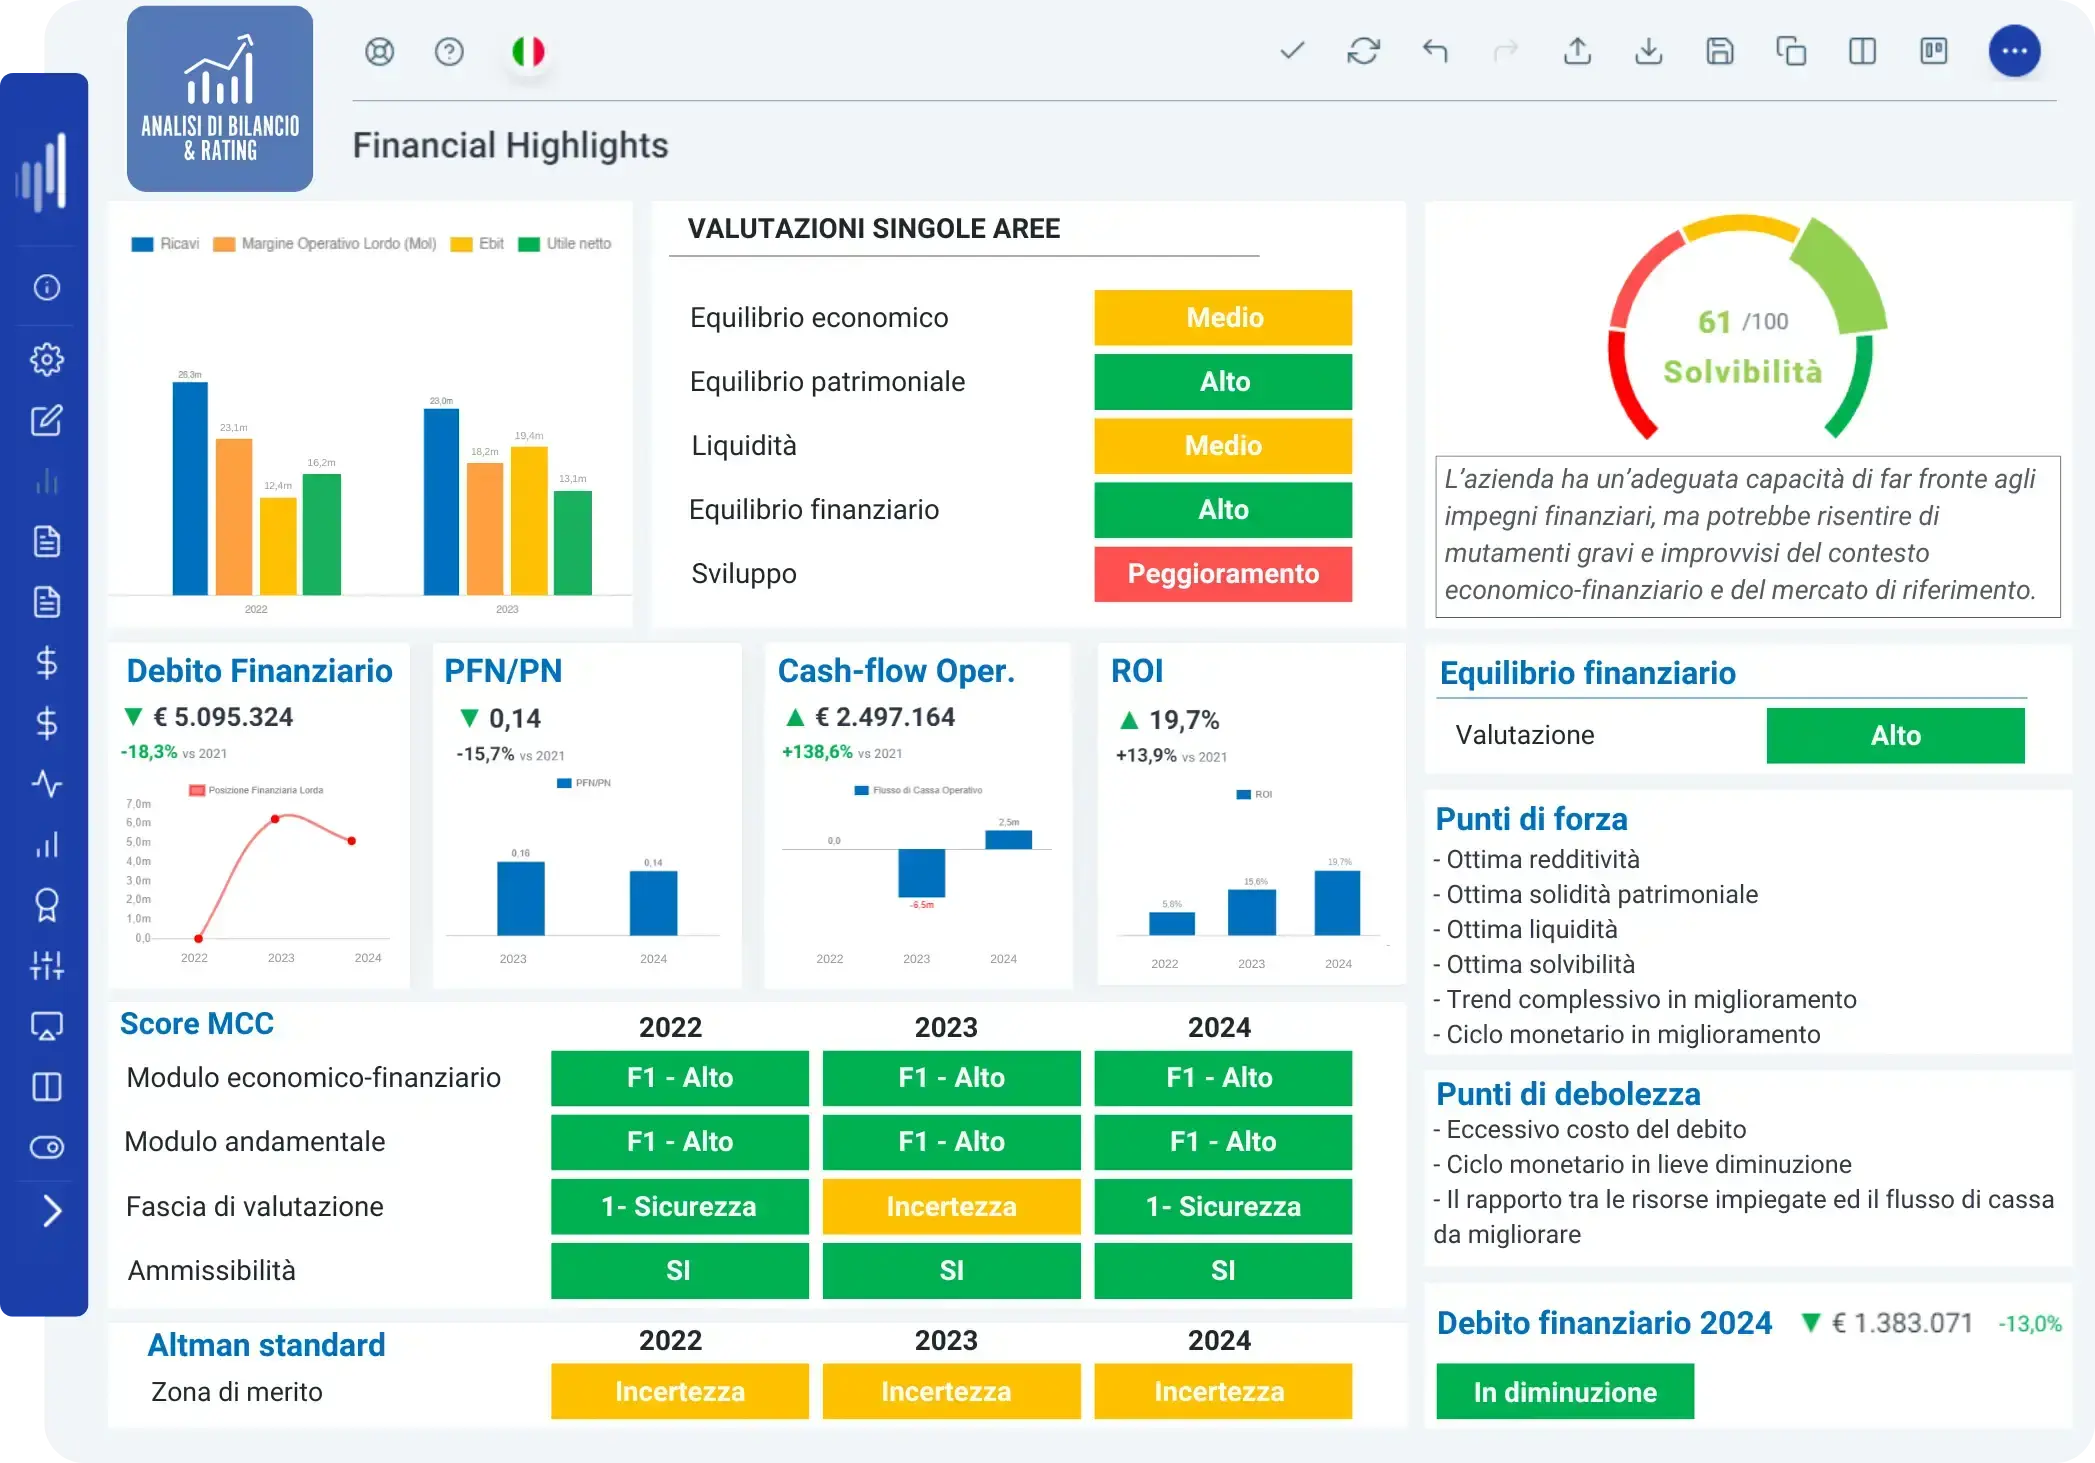Click the Liquidità Medio badge
2095x1463 pixels.
click(x=1223, y=445)
